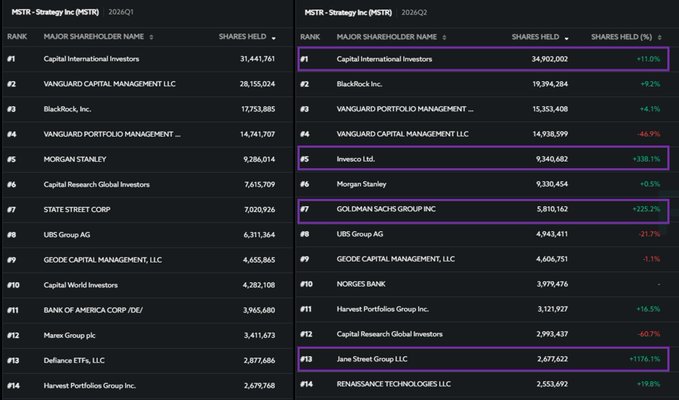Click shares value 2,677,622

(552, 359)
